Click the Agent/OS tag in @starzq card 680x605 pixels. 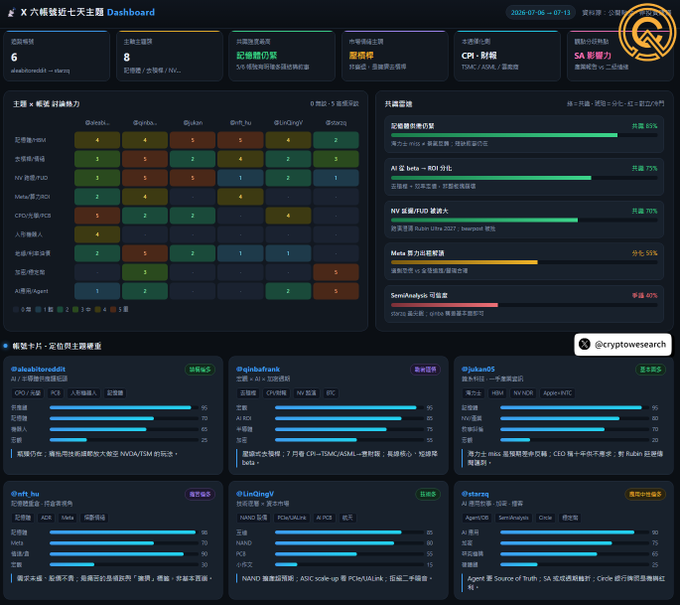(477, 517)
